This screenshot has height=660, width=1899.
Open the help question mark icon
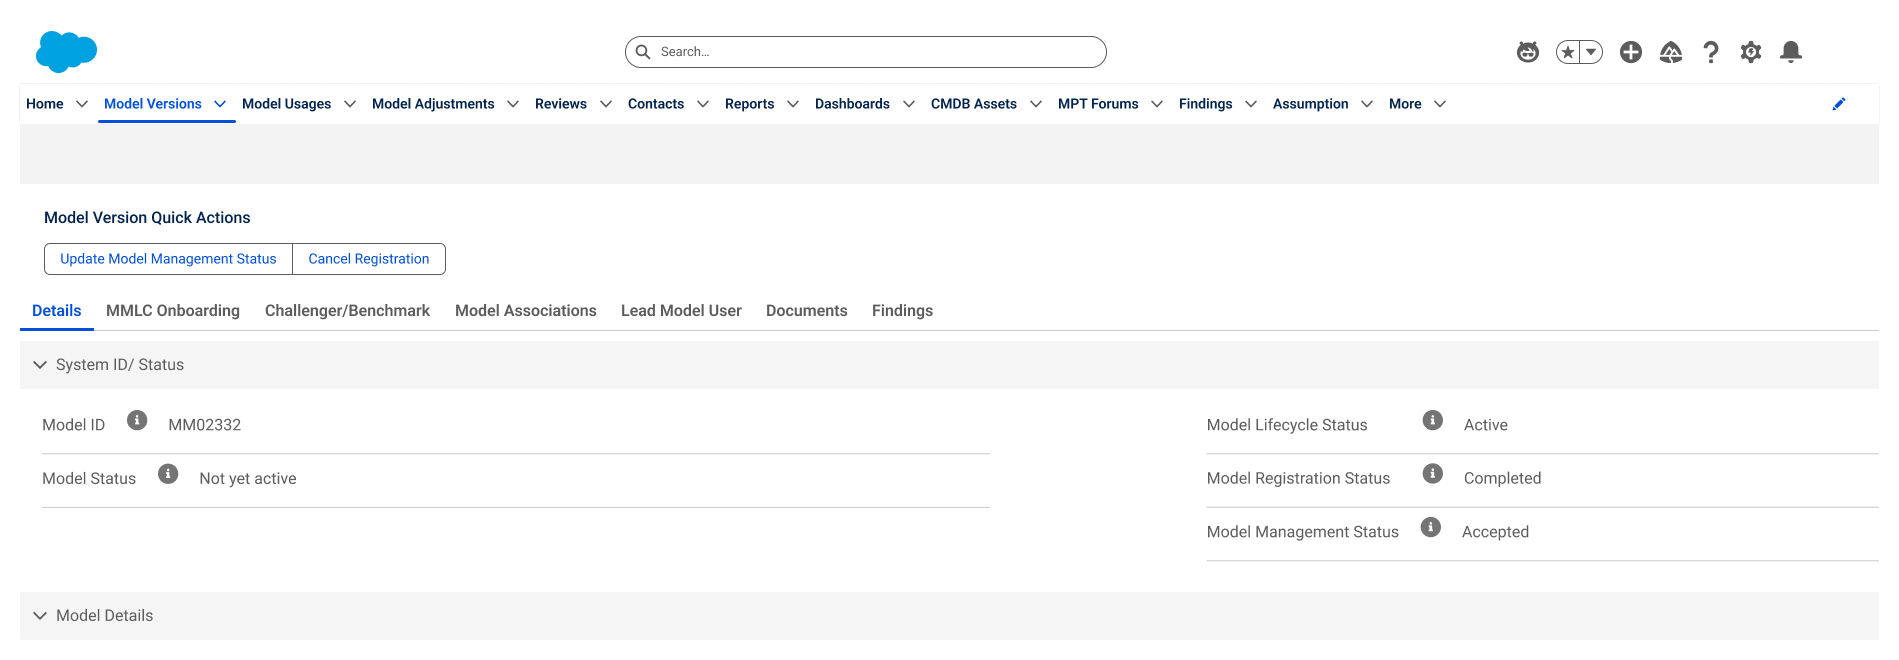point(1711,52)
